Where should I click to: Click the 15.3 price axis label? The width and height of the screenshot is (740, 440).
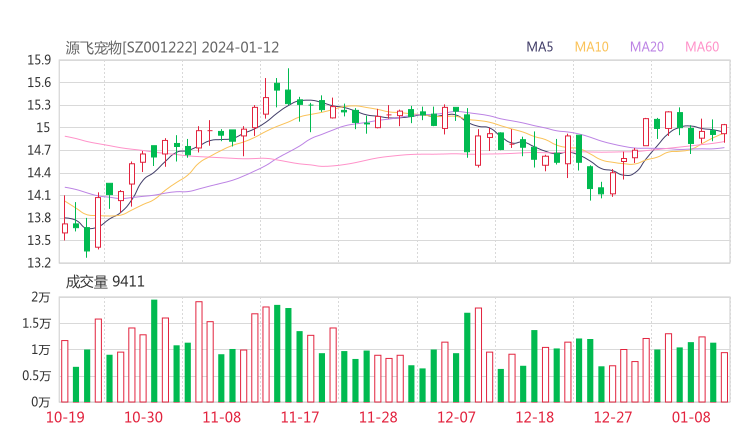pyautogui.click(x=39, y=105)
